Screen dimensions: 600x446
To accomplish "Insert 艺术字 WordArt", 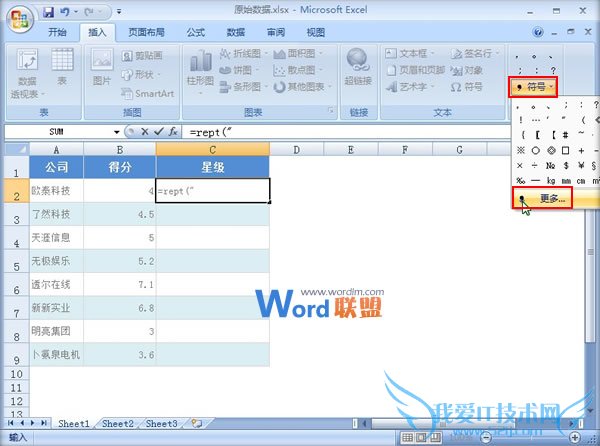I will (409, 87).
